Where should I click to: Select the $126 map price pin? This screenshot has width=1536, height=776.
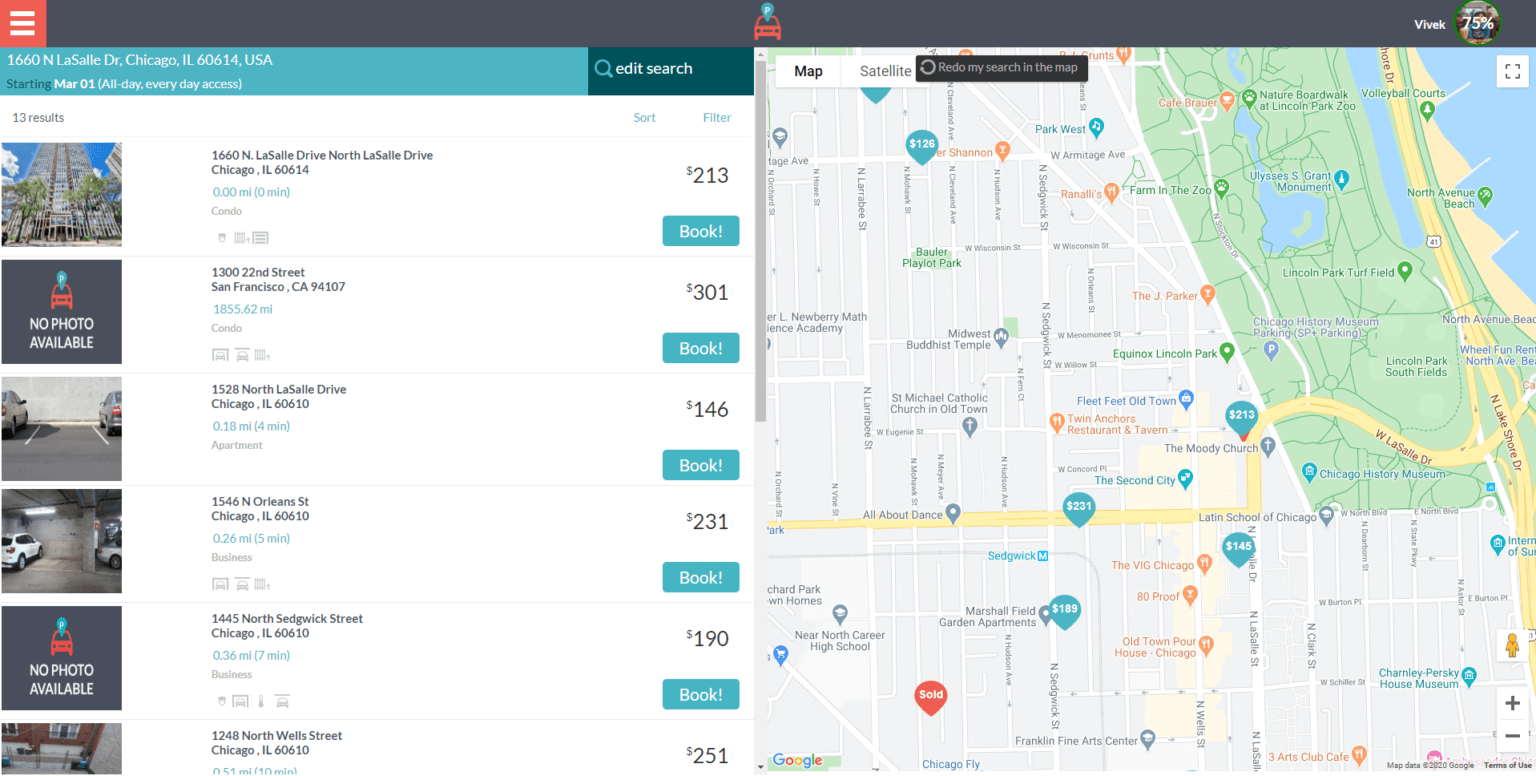[921, 147]
